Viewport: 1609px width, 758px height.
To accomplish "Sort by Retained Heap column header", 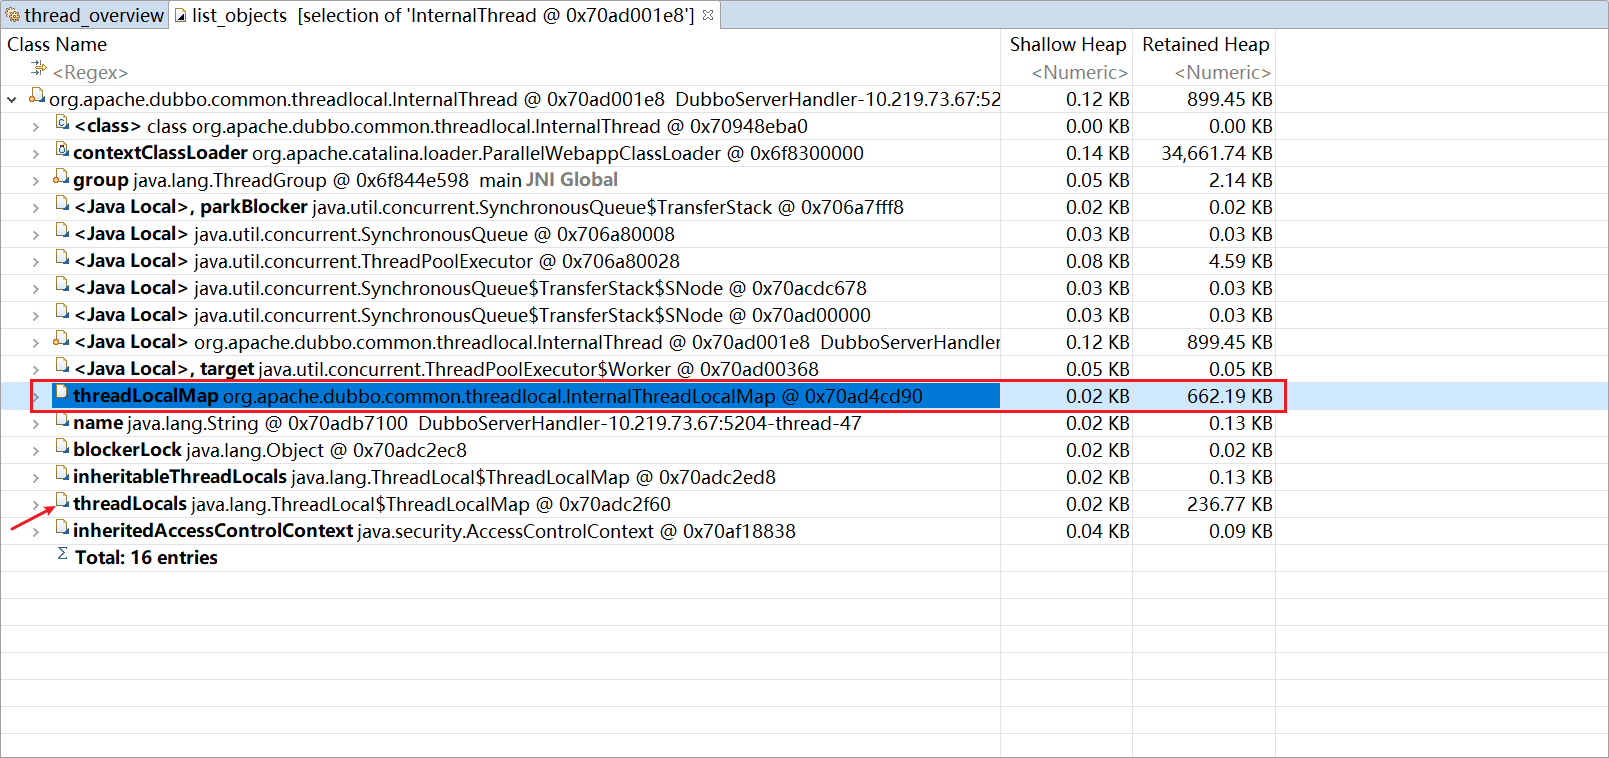I will (1205, 44).
